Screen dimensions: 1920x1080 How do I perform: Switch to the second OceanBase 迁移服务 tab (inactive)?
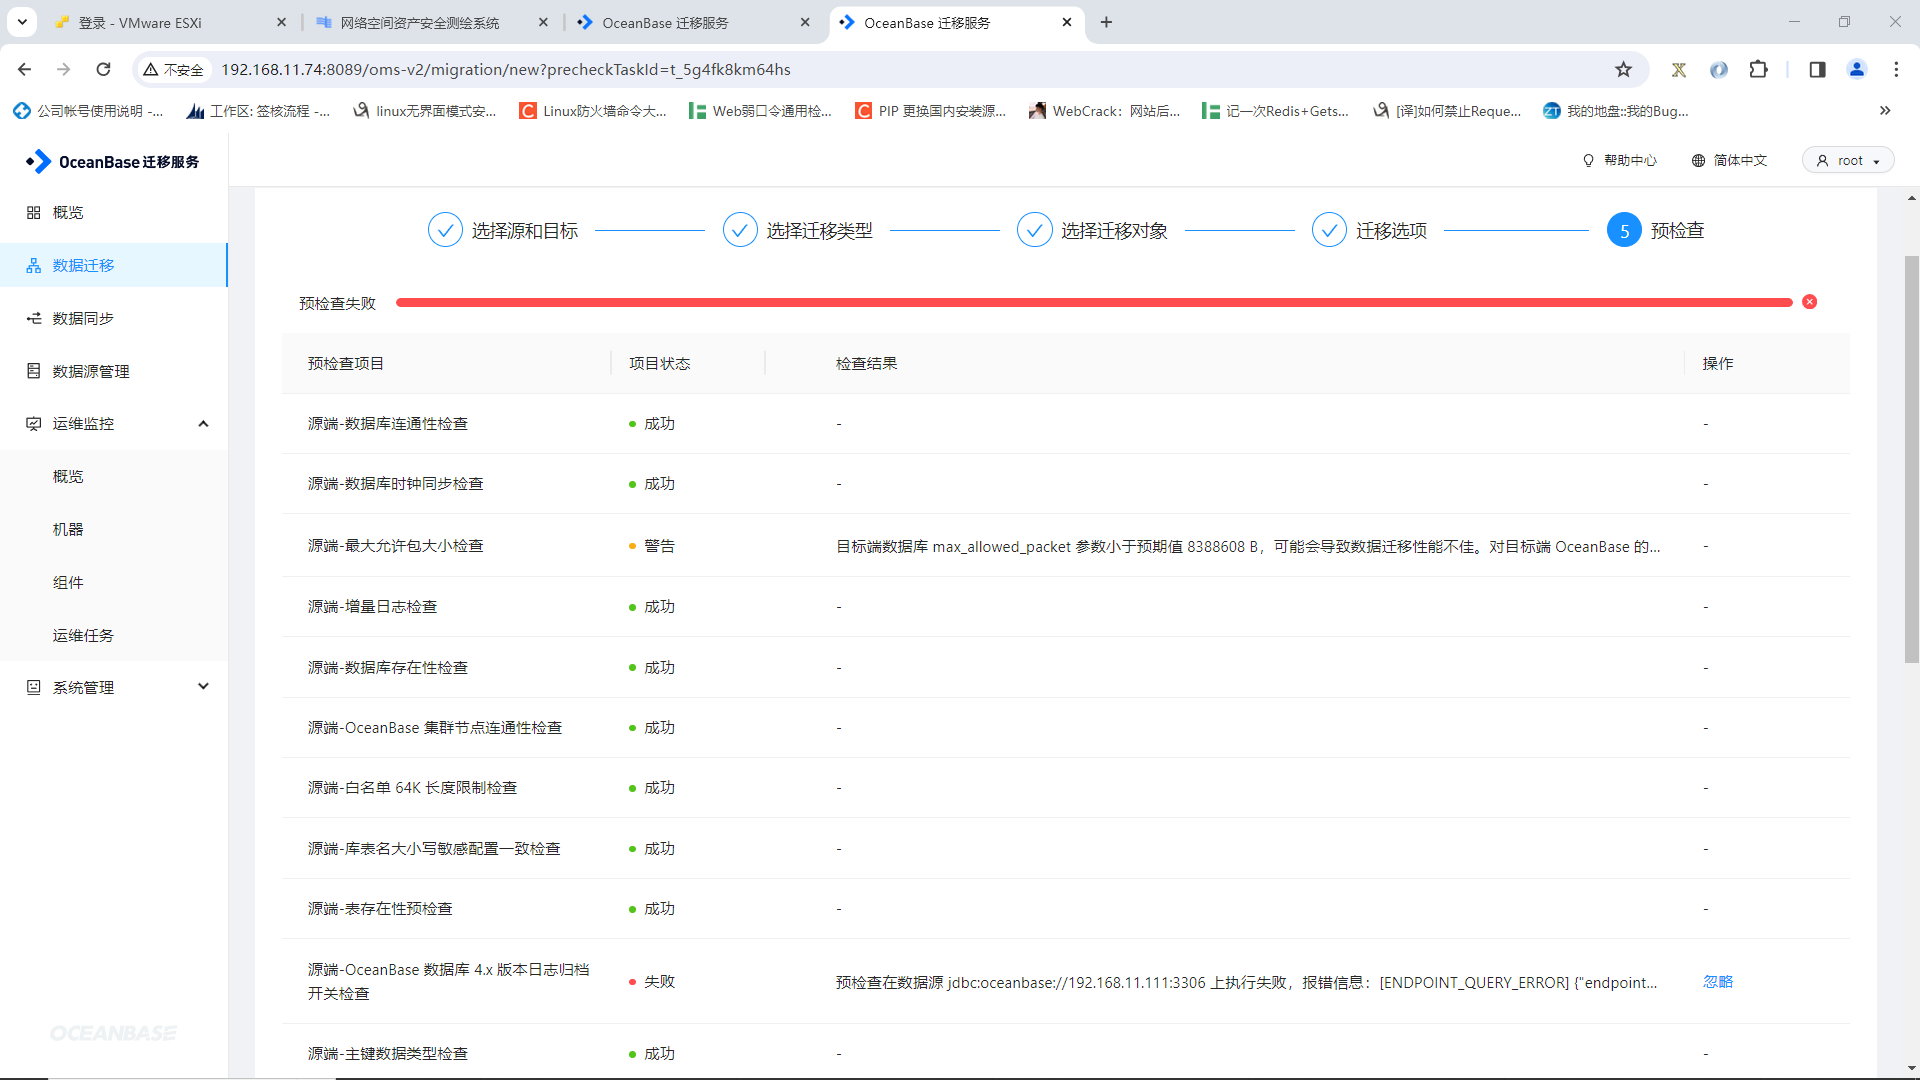[694, 22]
